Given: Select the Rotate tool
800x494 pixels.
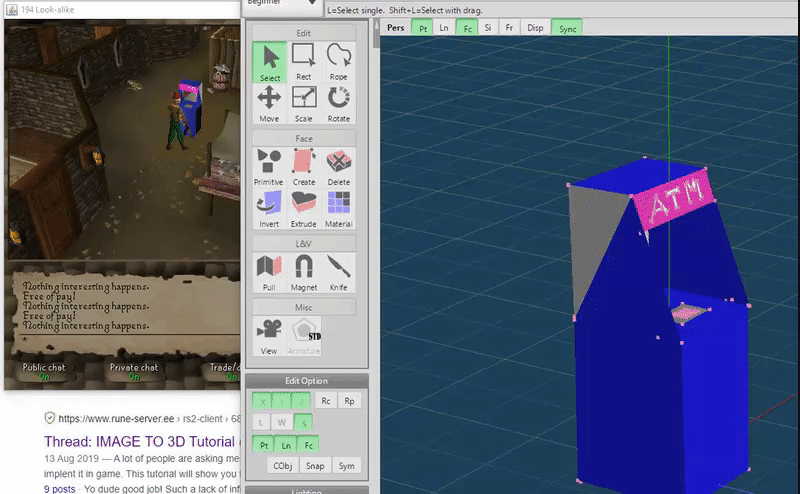Looking at the screenshot, I should pyautogui.click(x=338, y=104).
